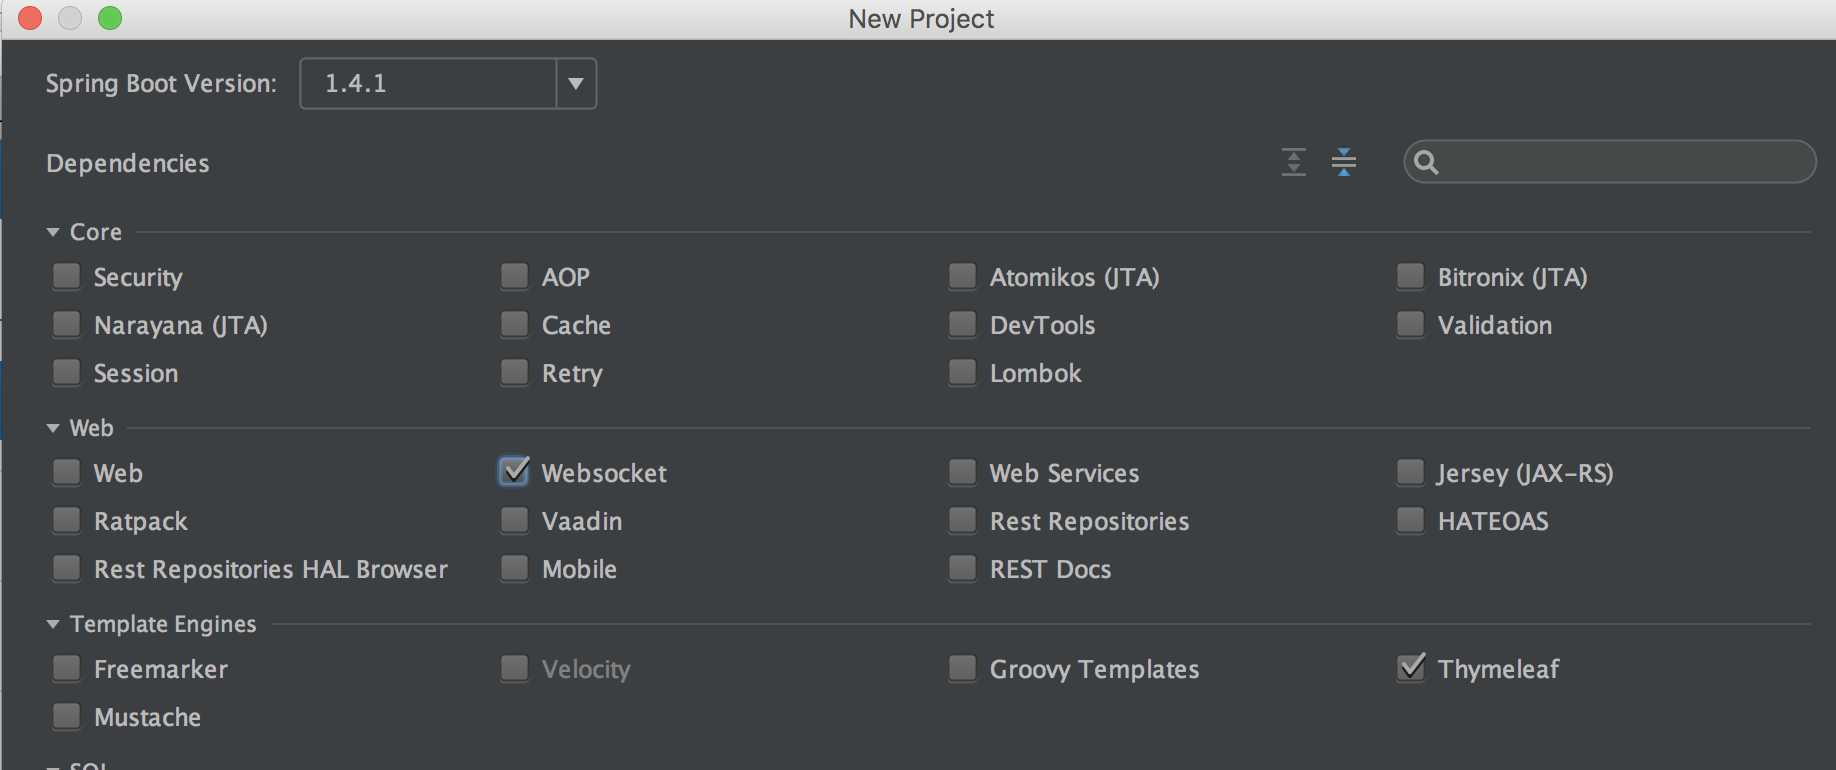Tick Rest Repositories HAL Browser
This screenshot has width=1836, height=770.
tap(67, 568)
